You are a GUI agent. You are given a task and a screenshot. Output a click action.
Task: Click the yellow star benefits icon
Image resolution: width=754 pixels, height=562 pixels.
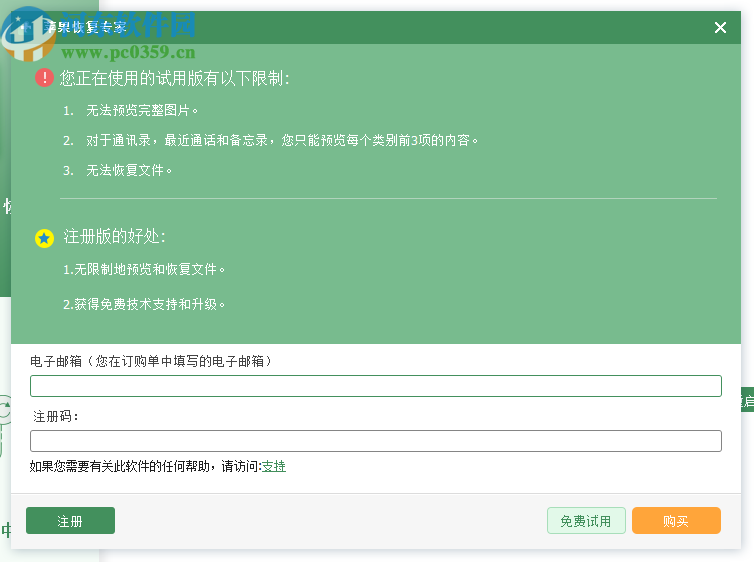coord(44,238)
